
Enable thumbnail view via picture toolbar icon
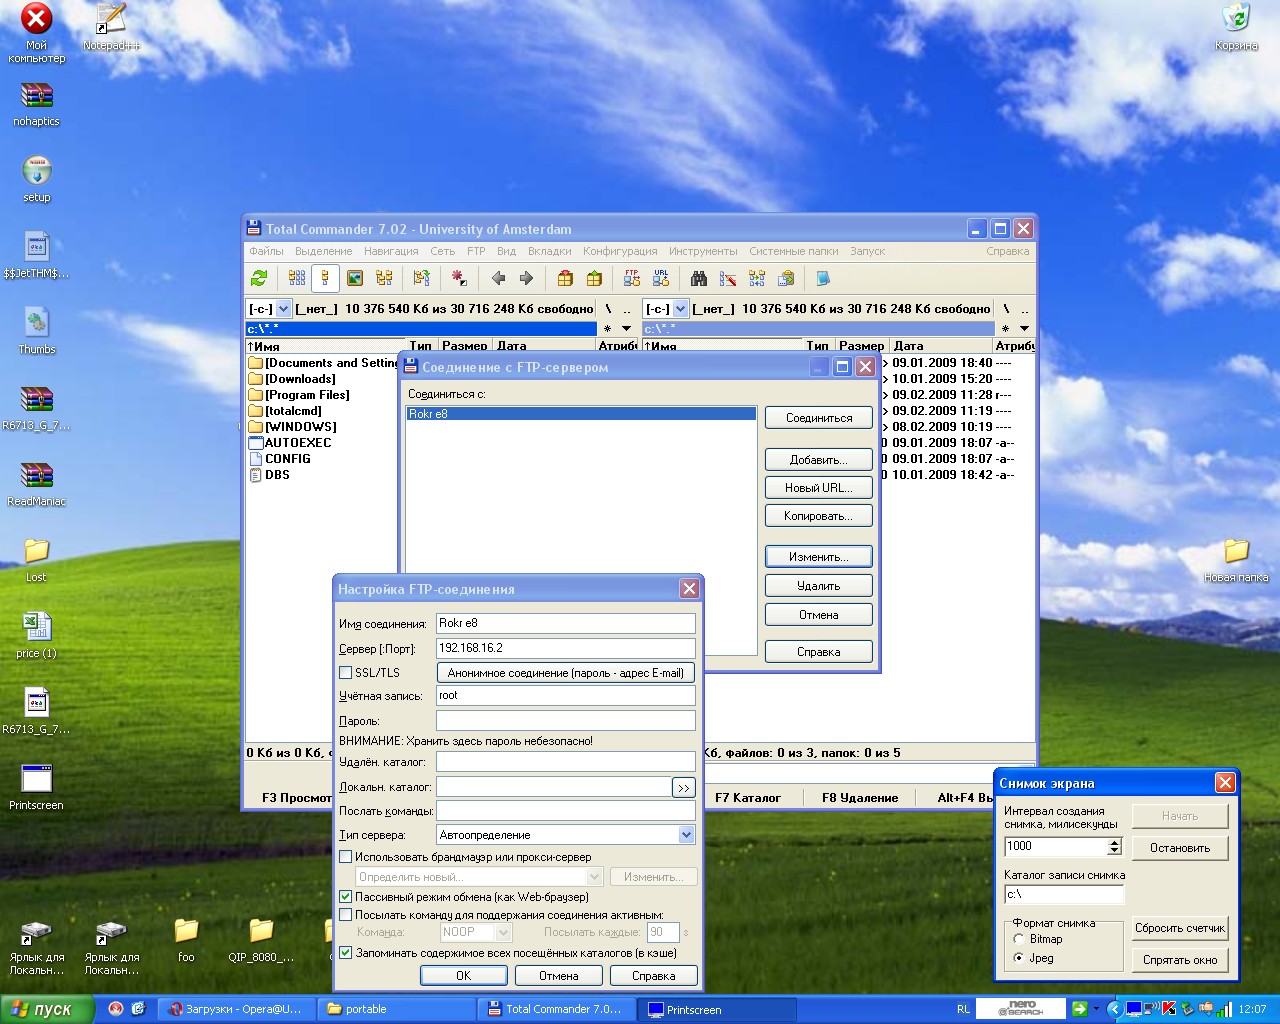354,278
